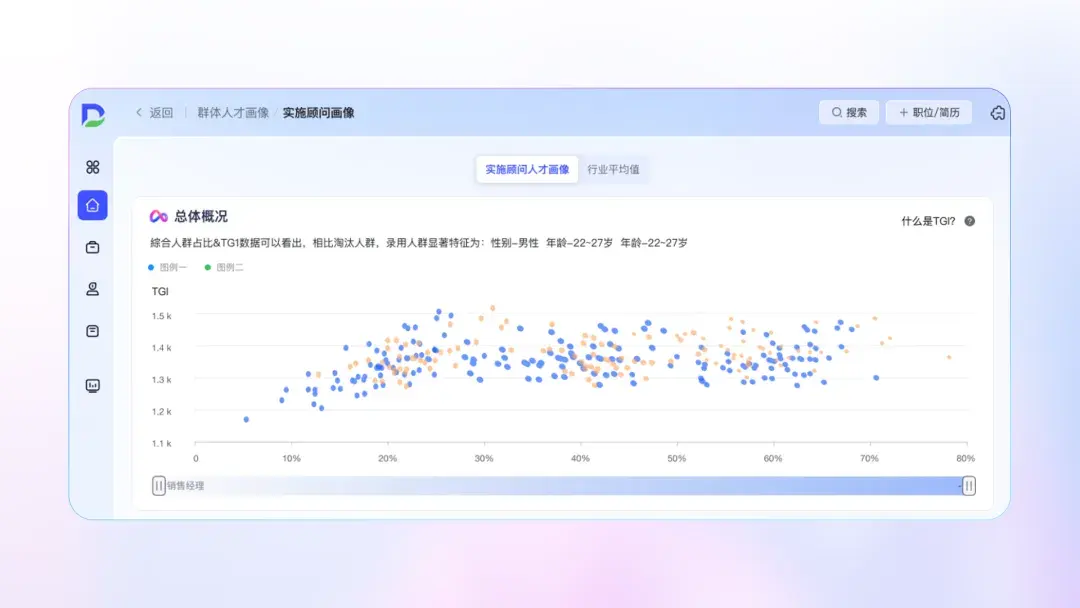Toggle the blue 图例一 legend item

coord(167,267)
